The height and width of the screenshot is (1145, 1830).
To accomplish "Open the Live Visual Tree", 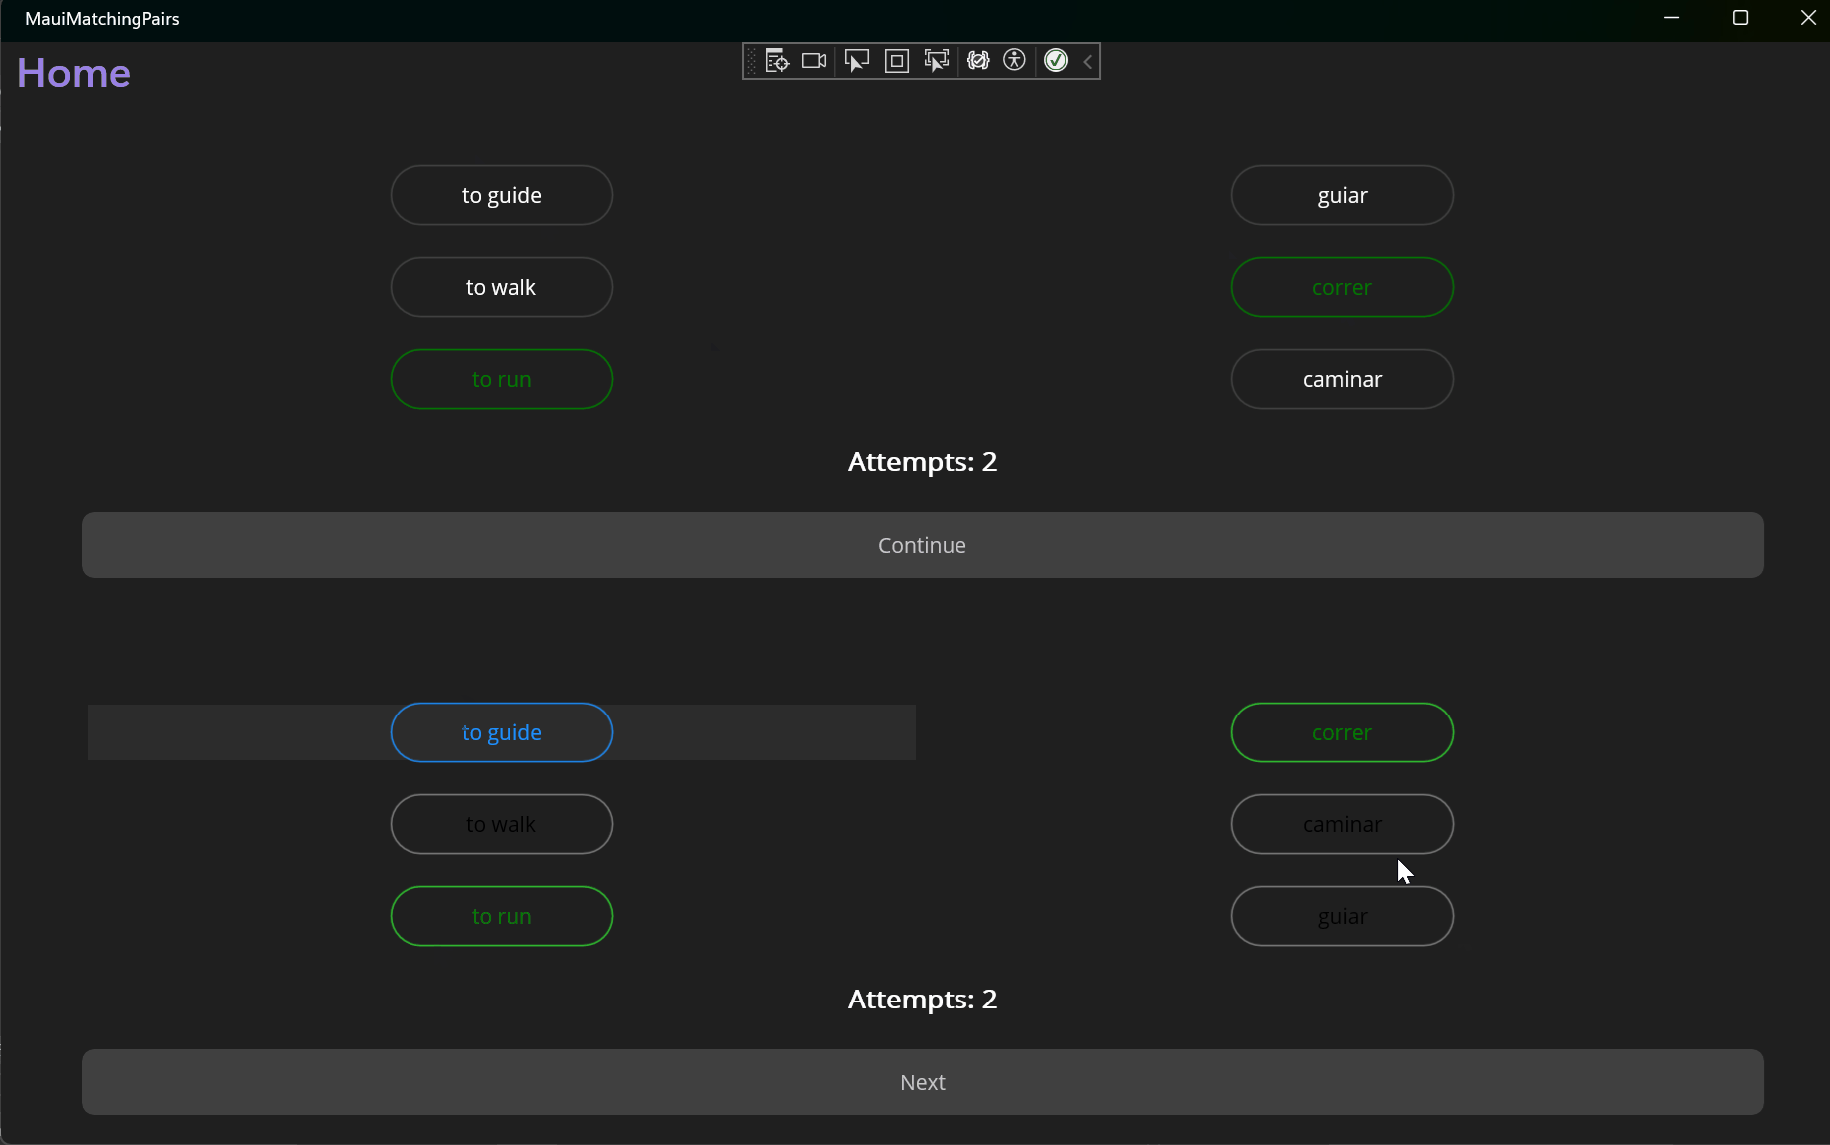I will coord(775,60).
